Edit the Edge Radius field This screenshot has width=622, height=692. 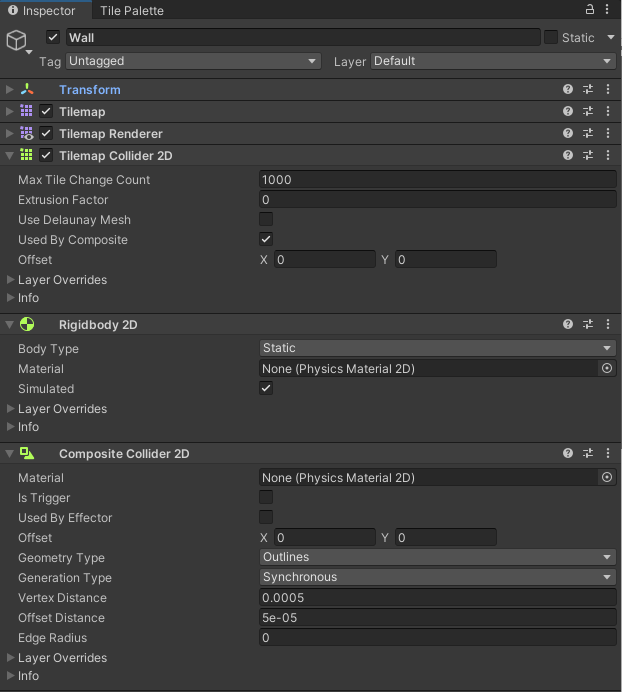[x=437, y=638]
